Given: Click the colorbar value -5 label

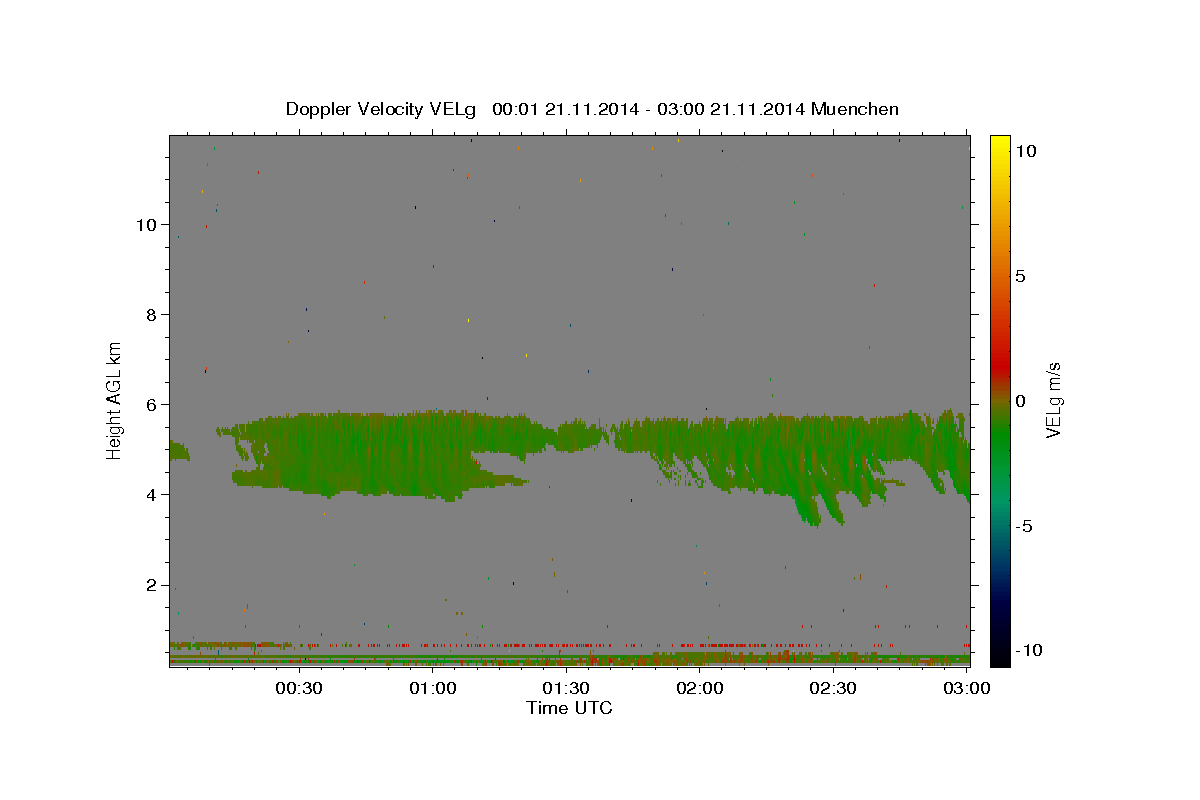Looking at the screenshot, I should [1025, 525].
